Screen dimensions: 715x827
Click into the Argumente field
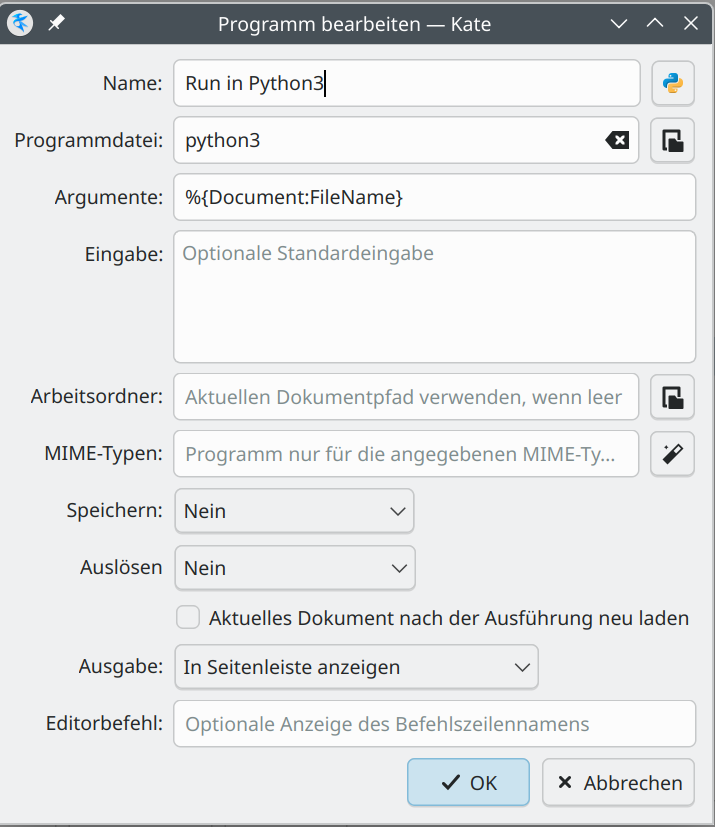[434, 197]
